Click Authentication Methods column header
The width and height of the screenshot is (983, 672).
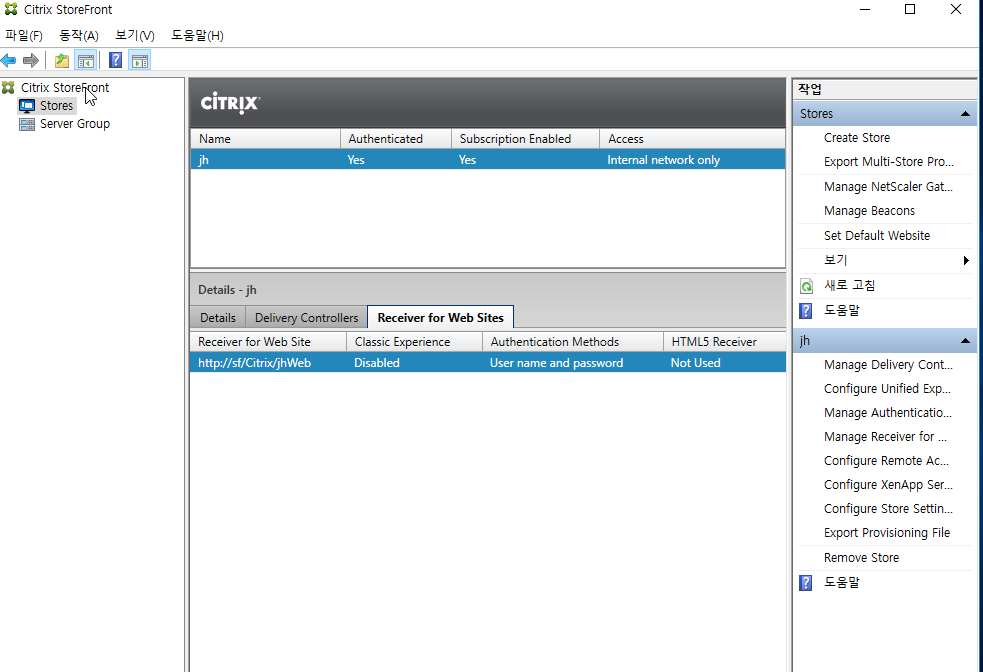pyautogui.click(x=573, y=342)
